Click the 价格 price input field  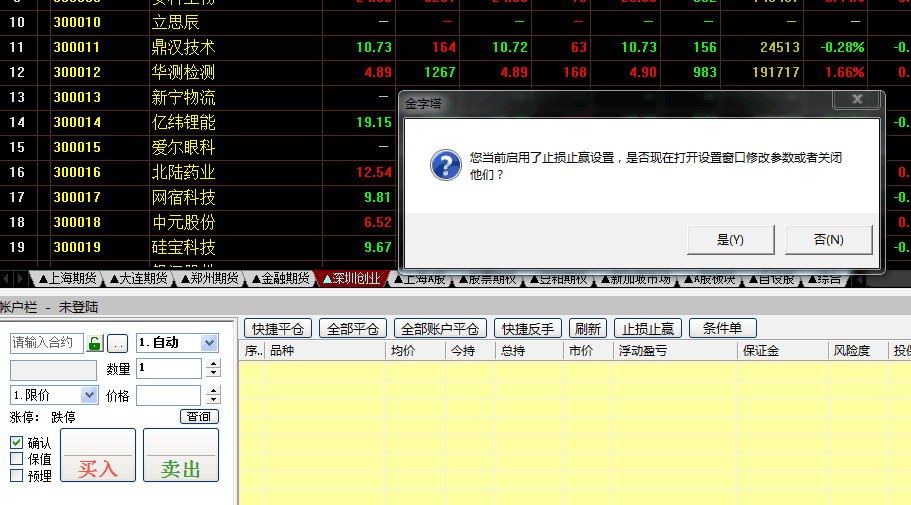click(168, 396)
